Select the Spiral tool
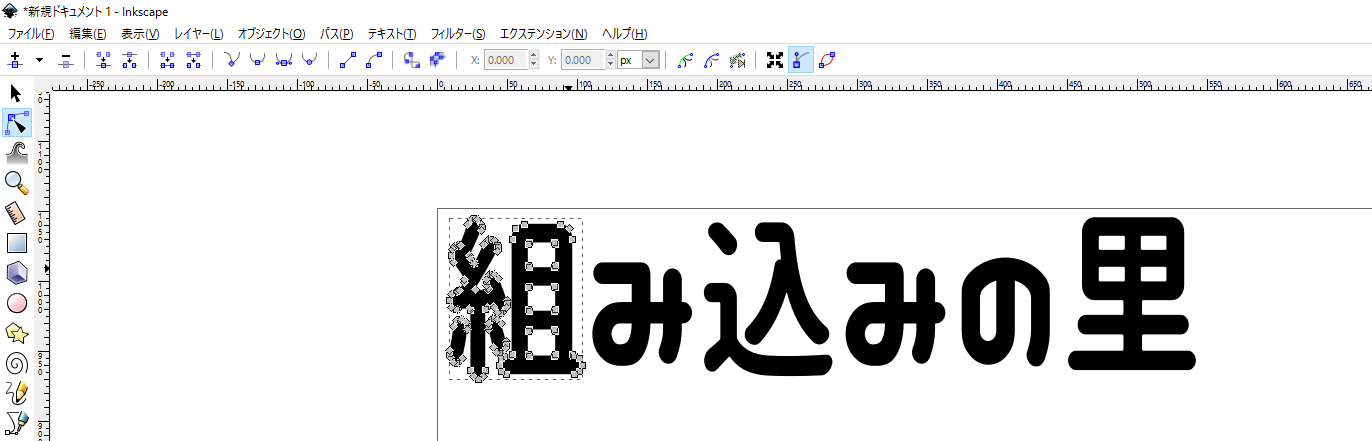 pyautogui.click(x=16, y=362)
